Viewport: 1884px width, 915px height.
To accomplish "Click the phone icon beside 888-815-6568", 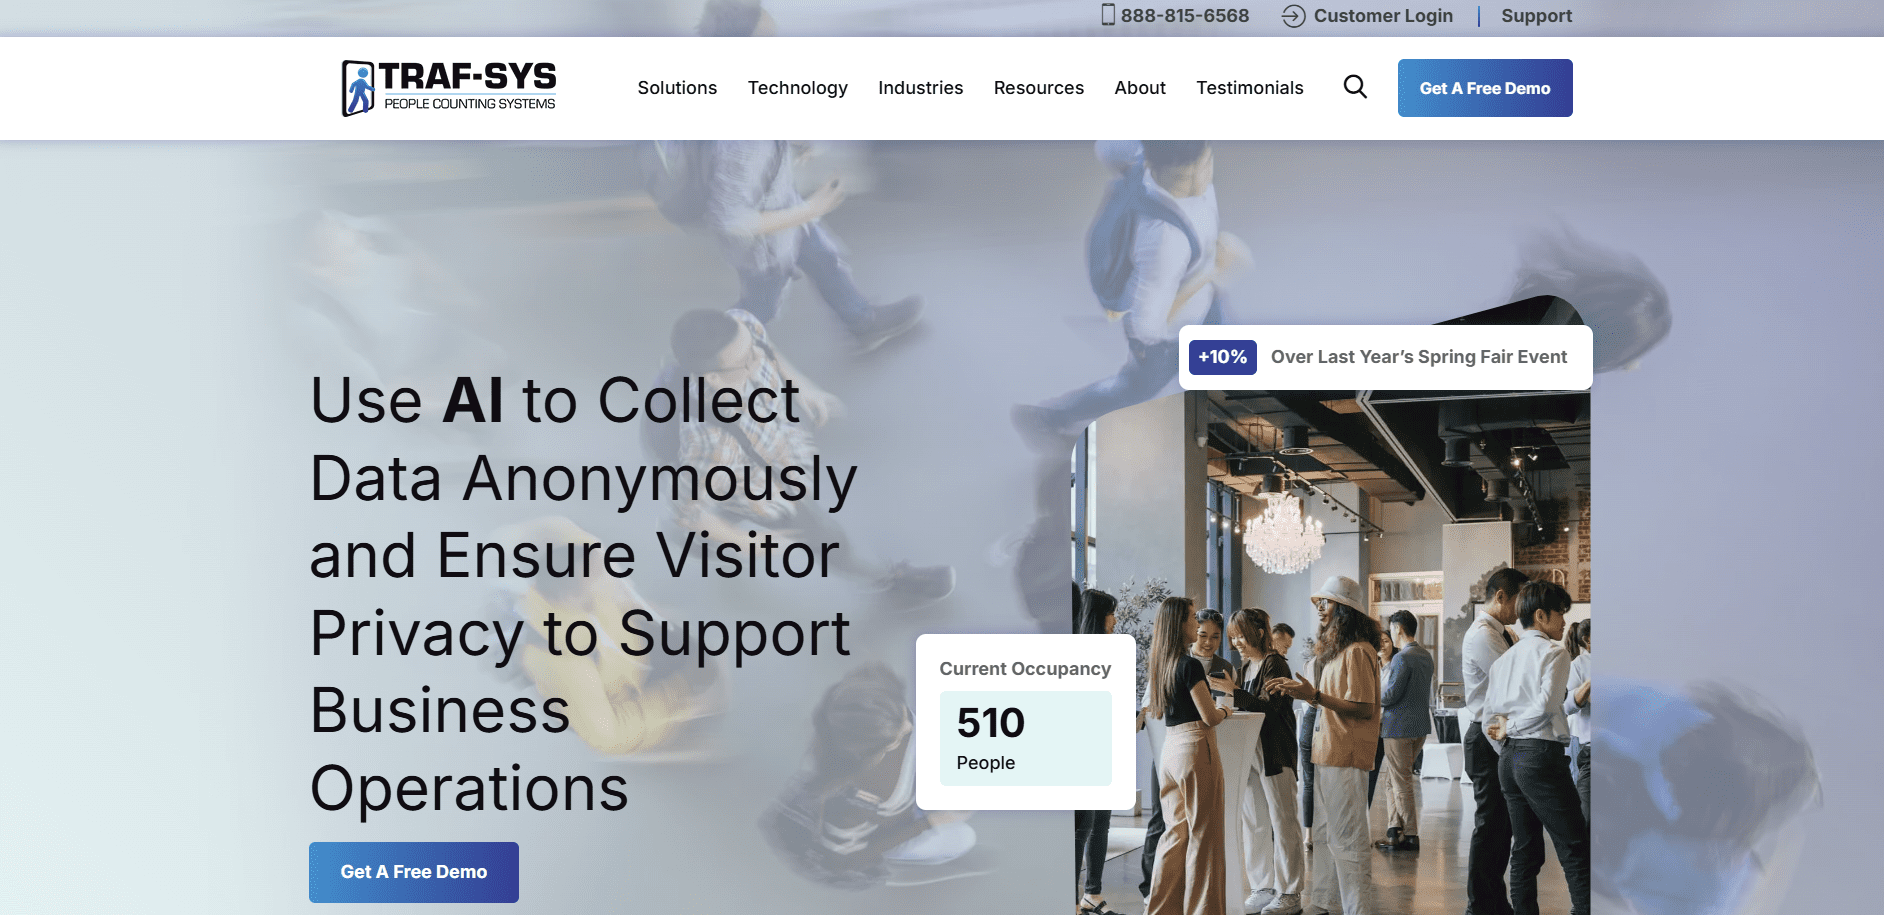I will coord(1108,15).
